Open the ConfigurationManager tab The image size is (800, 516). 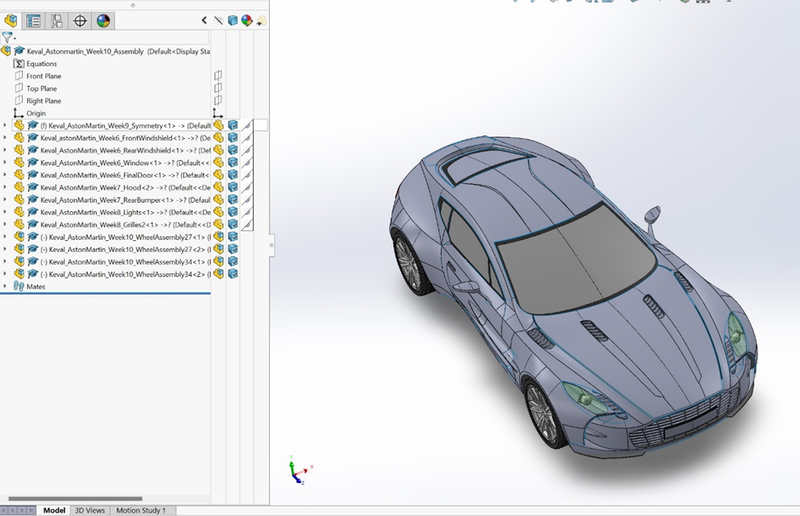point(57,21)
